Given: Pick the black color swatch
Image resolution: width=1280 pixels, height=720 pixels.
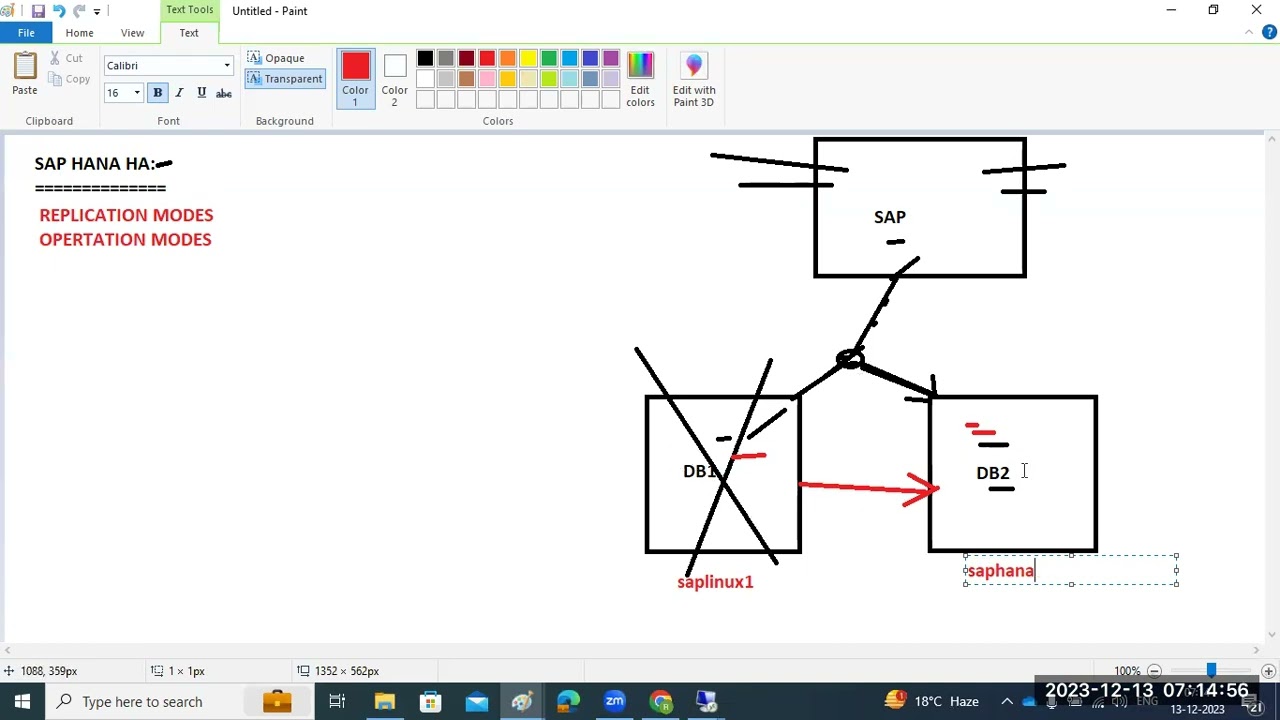Looking at the screenshot, I should pos(425,59).
